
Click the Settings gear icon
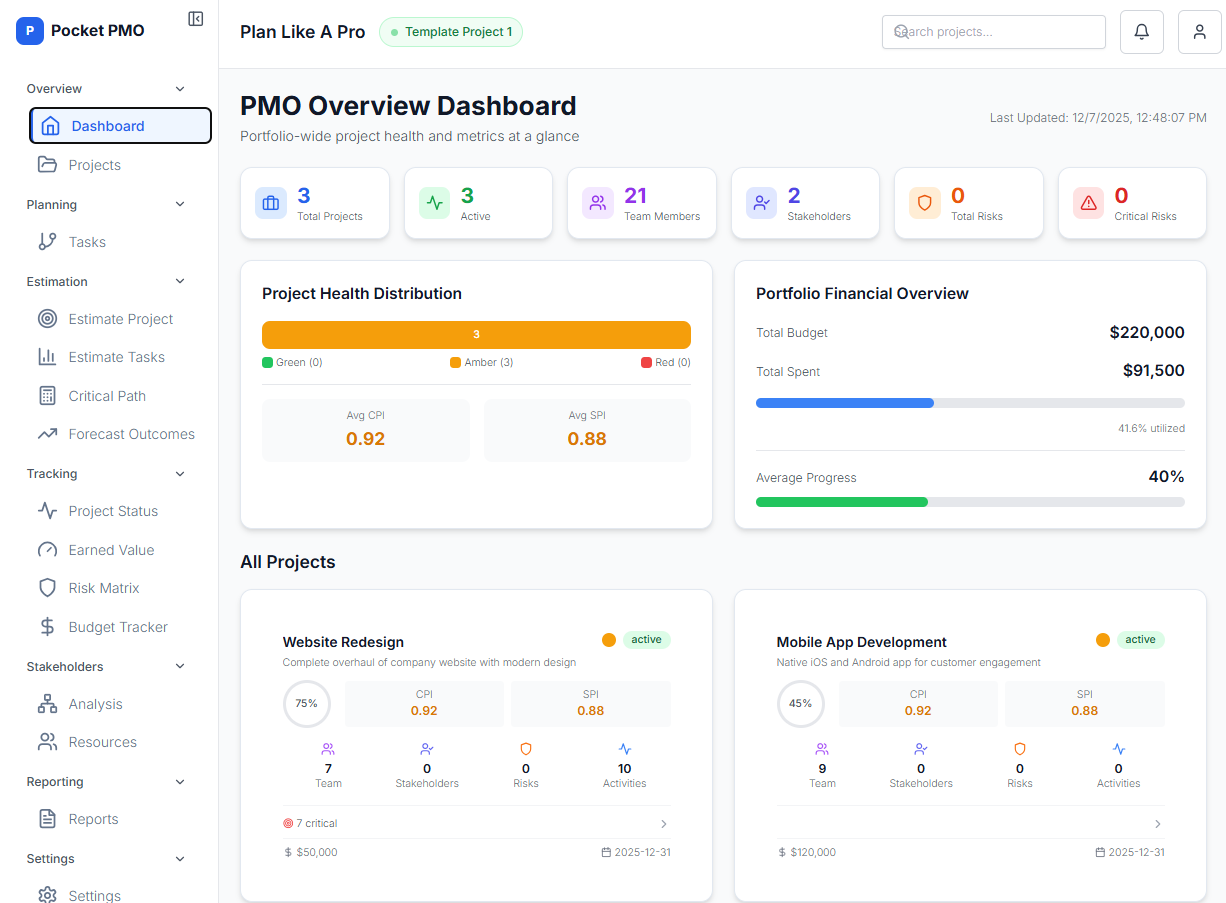pos(50,894)
